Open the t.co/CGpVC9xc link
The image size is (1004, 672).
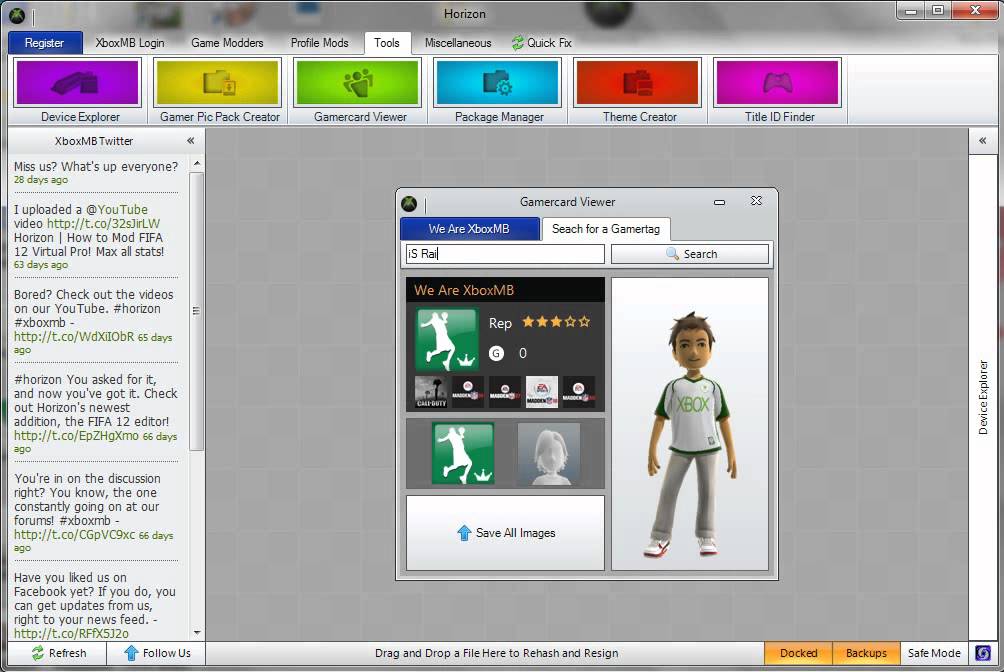74,534
